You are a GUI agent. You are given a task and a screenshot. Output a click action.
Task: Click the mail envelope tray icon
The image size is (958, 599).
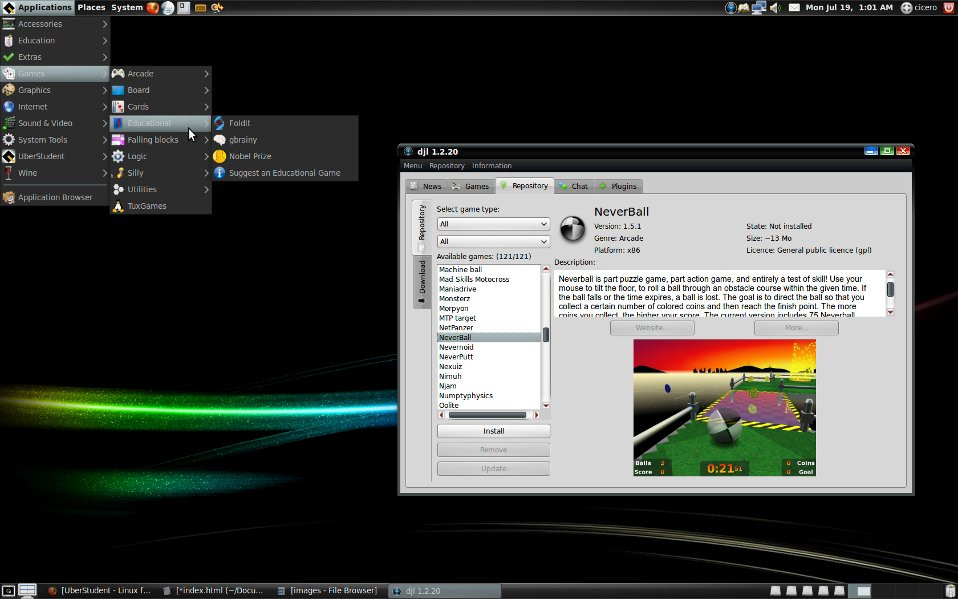click(794, 7)
